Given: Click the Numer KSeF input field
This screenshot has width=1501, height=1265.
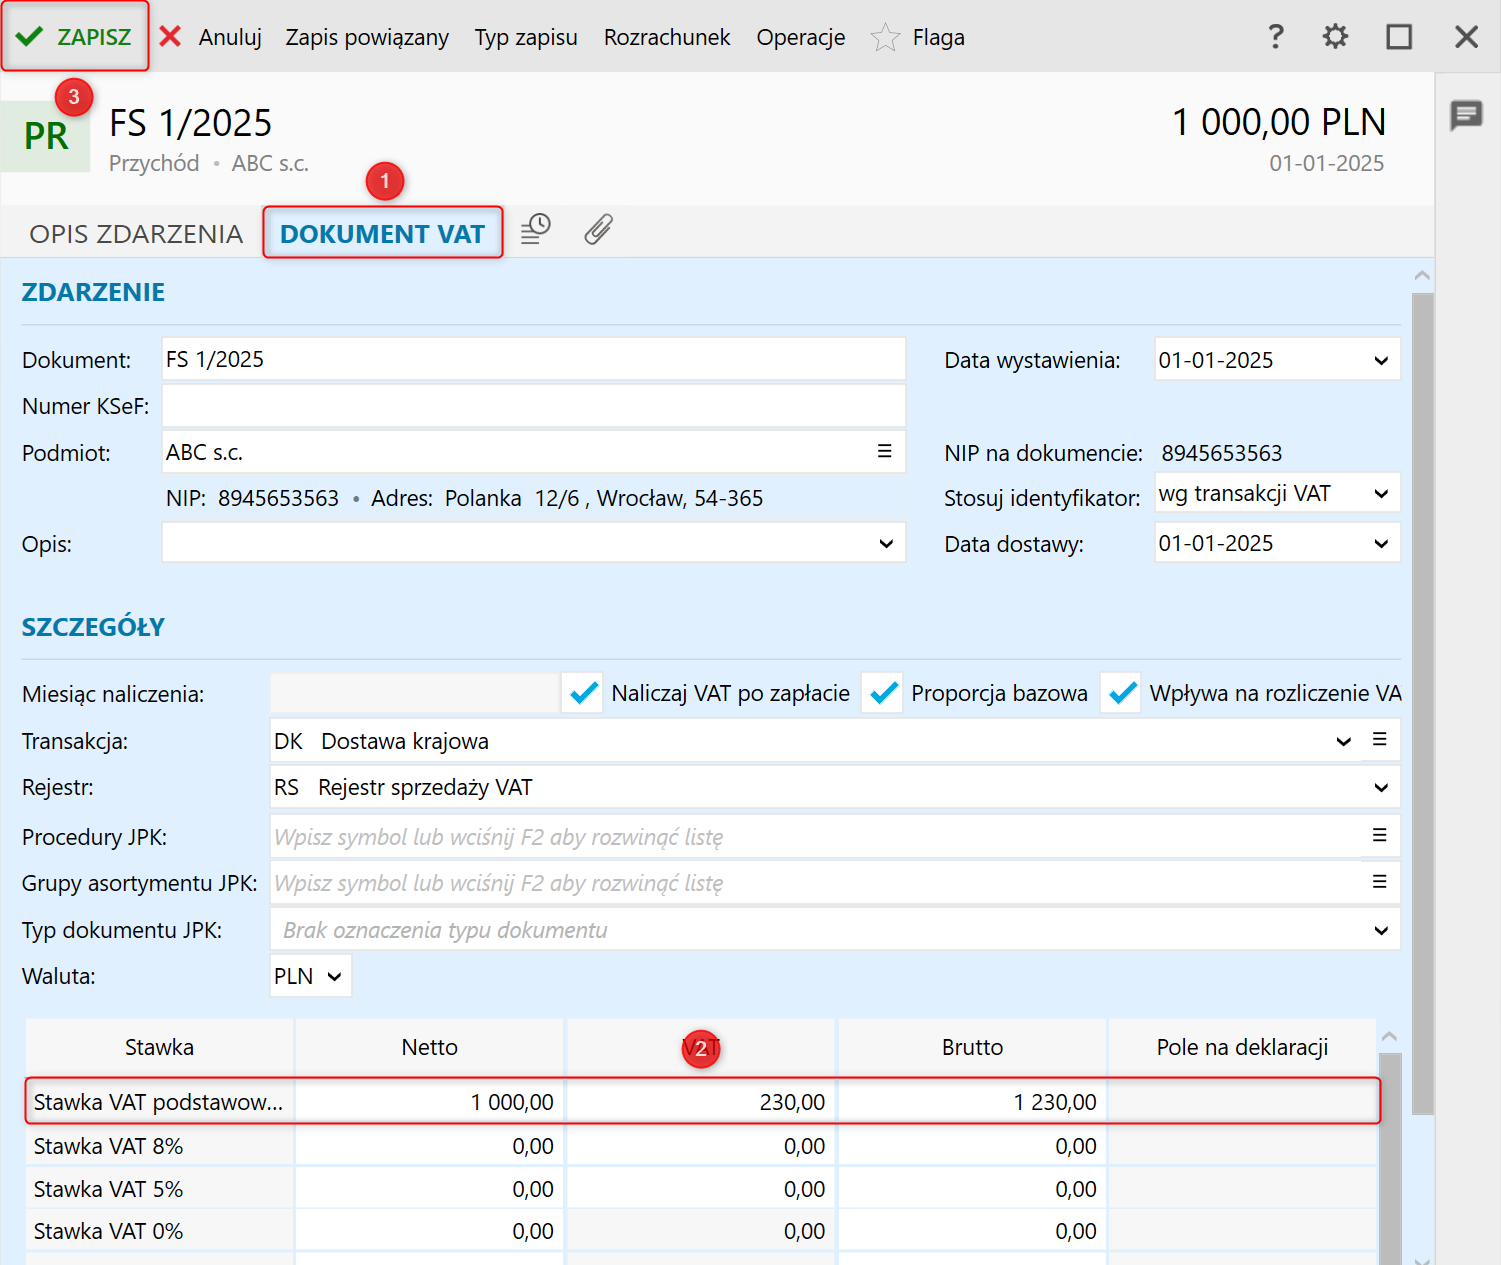Looking at the screenshot, I should pos(533,406).
